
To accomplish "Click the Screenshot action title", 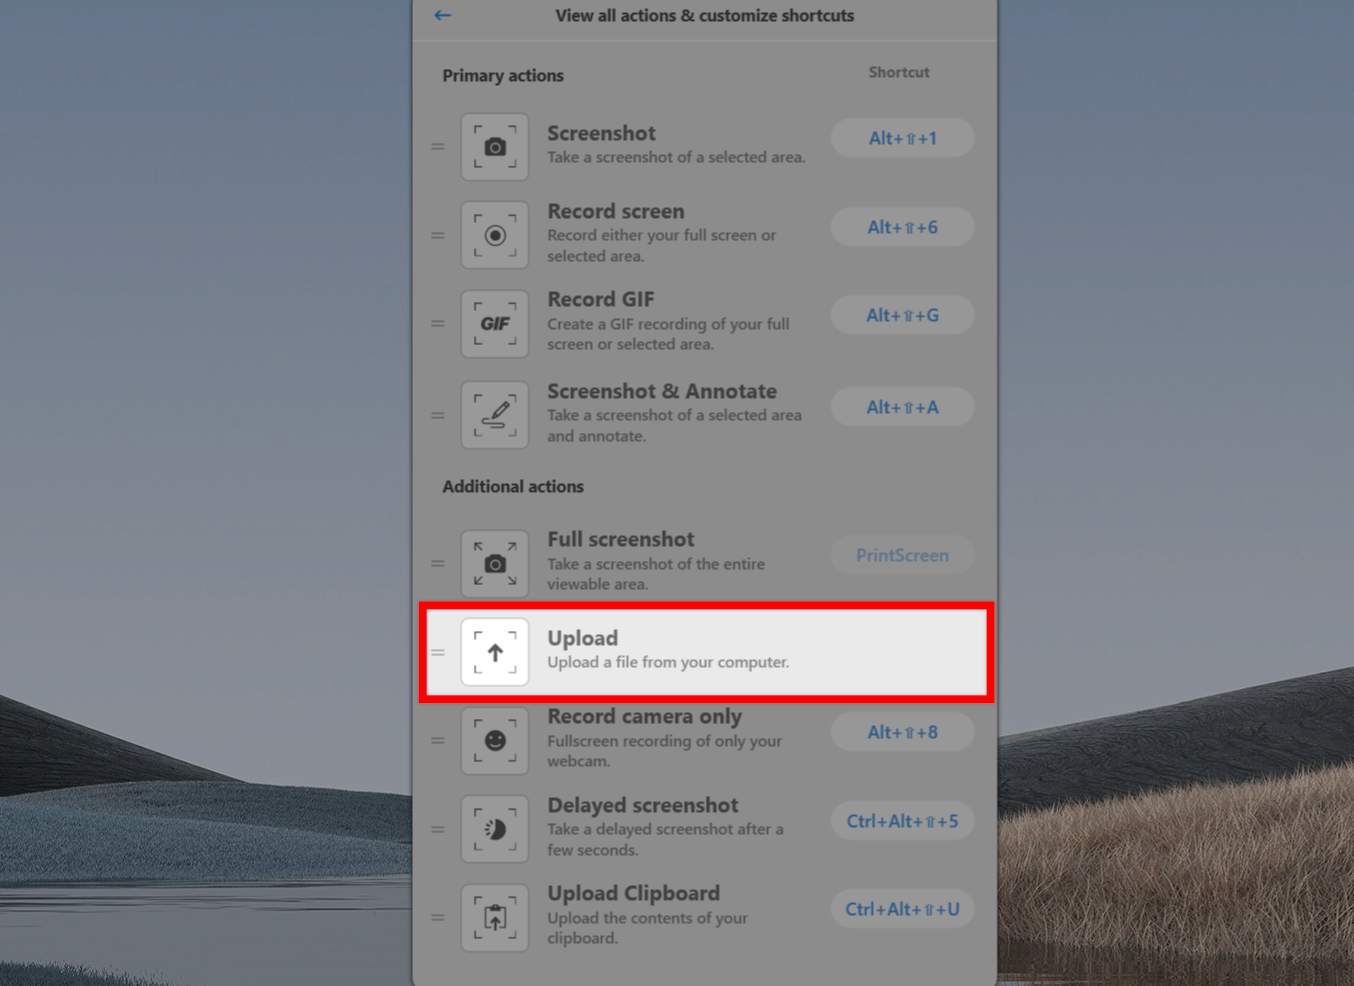I will pos(601,133).
